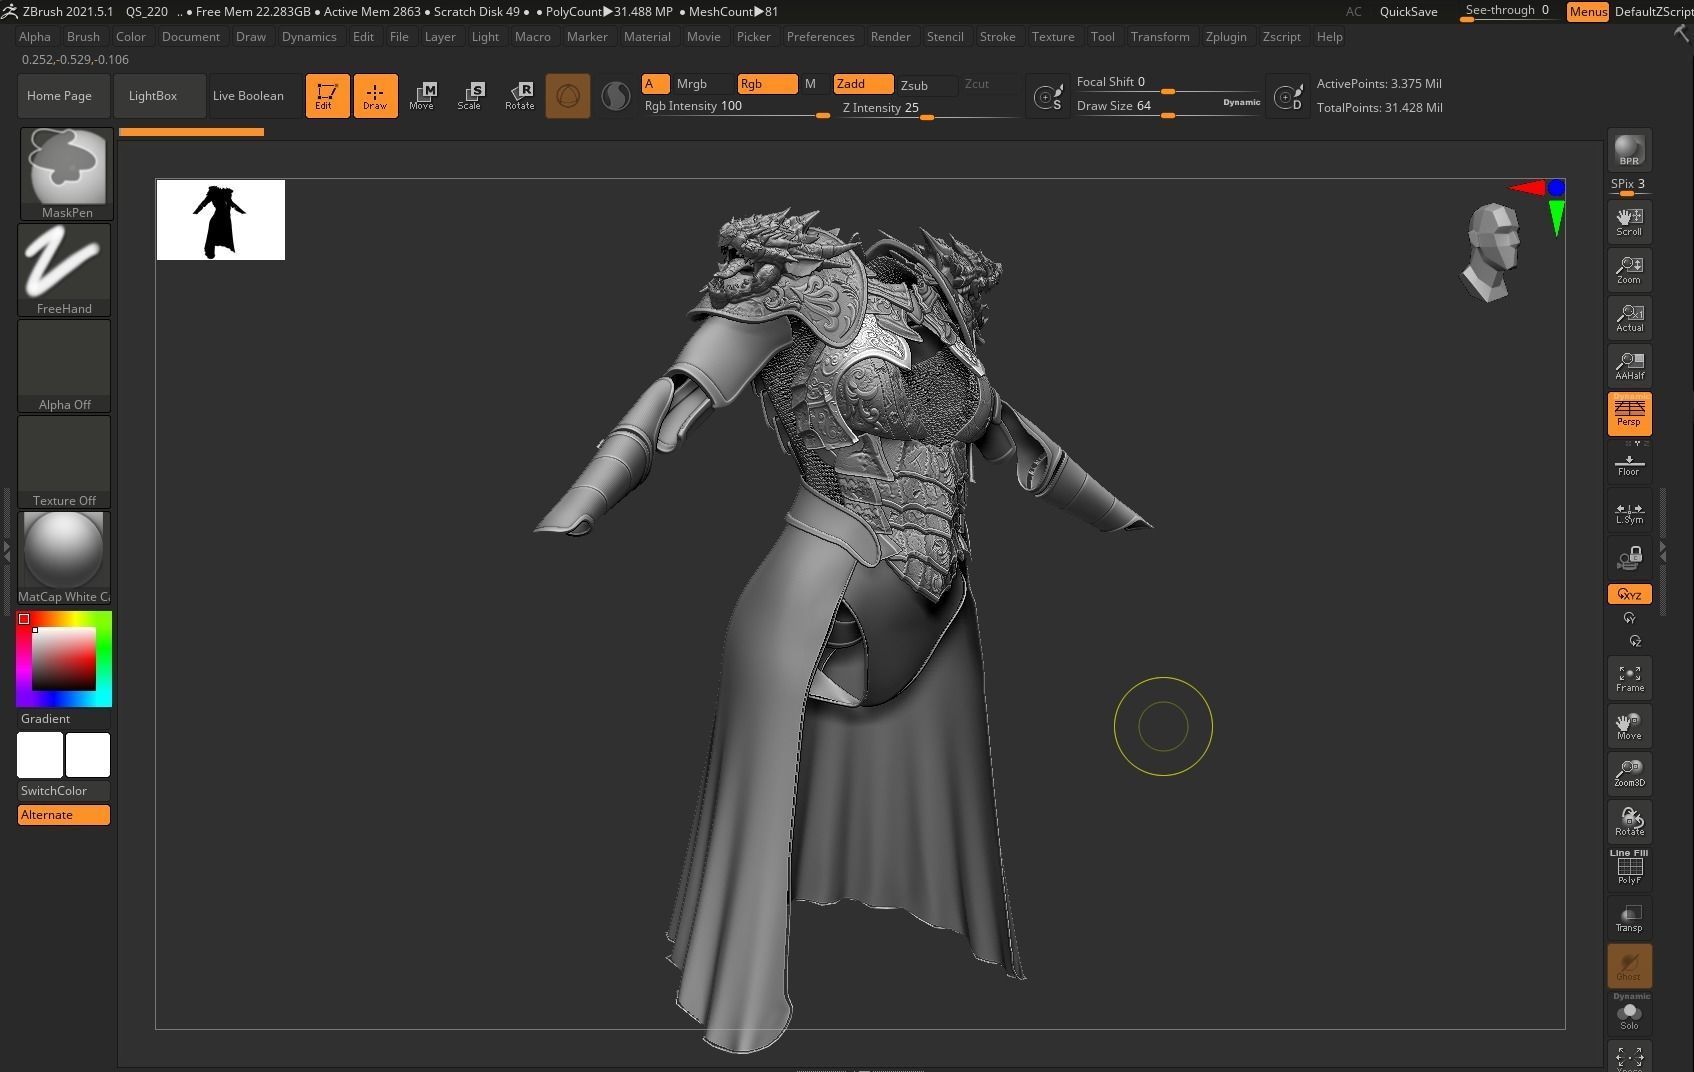The image size is (1694, 1072).
Task: Click the Frame mesh icon
Action: click(x=1629, y=678)
